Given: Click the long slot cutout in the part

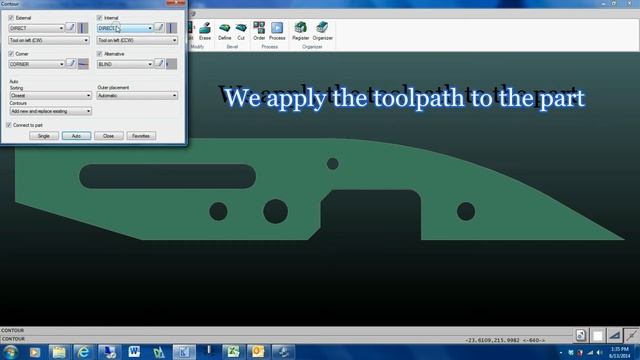Looking at the screenshot, I should 167,176.
